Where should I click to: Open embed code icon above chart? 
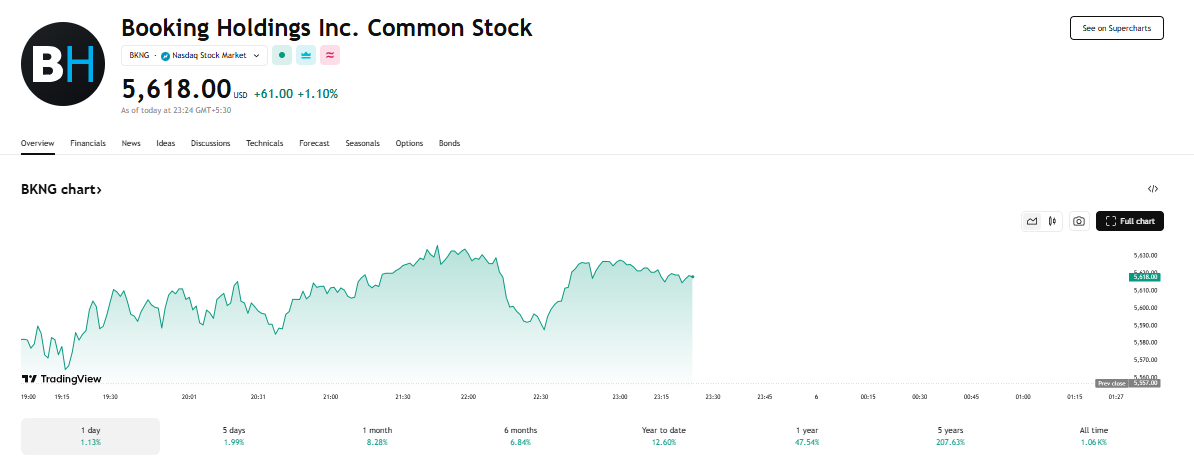click(x=1153, y=188)
